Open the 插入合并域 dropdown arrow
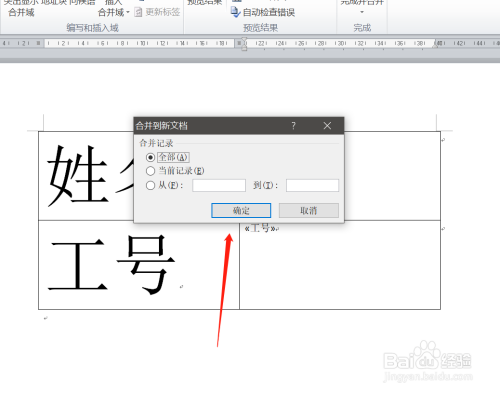Screen dimensions: 500x394 point(128,12)
